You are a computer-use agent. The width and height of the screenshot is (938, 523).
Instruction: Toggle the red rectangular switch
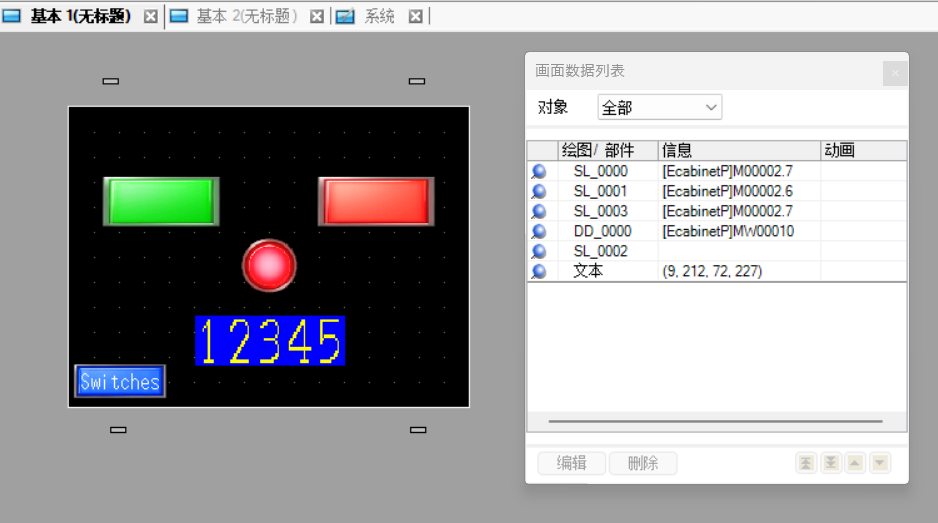(376, 201)
